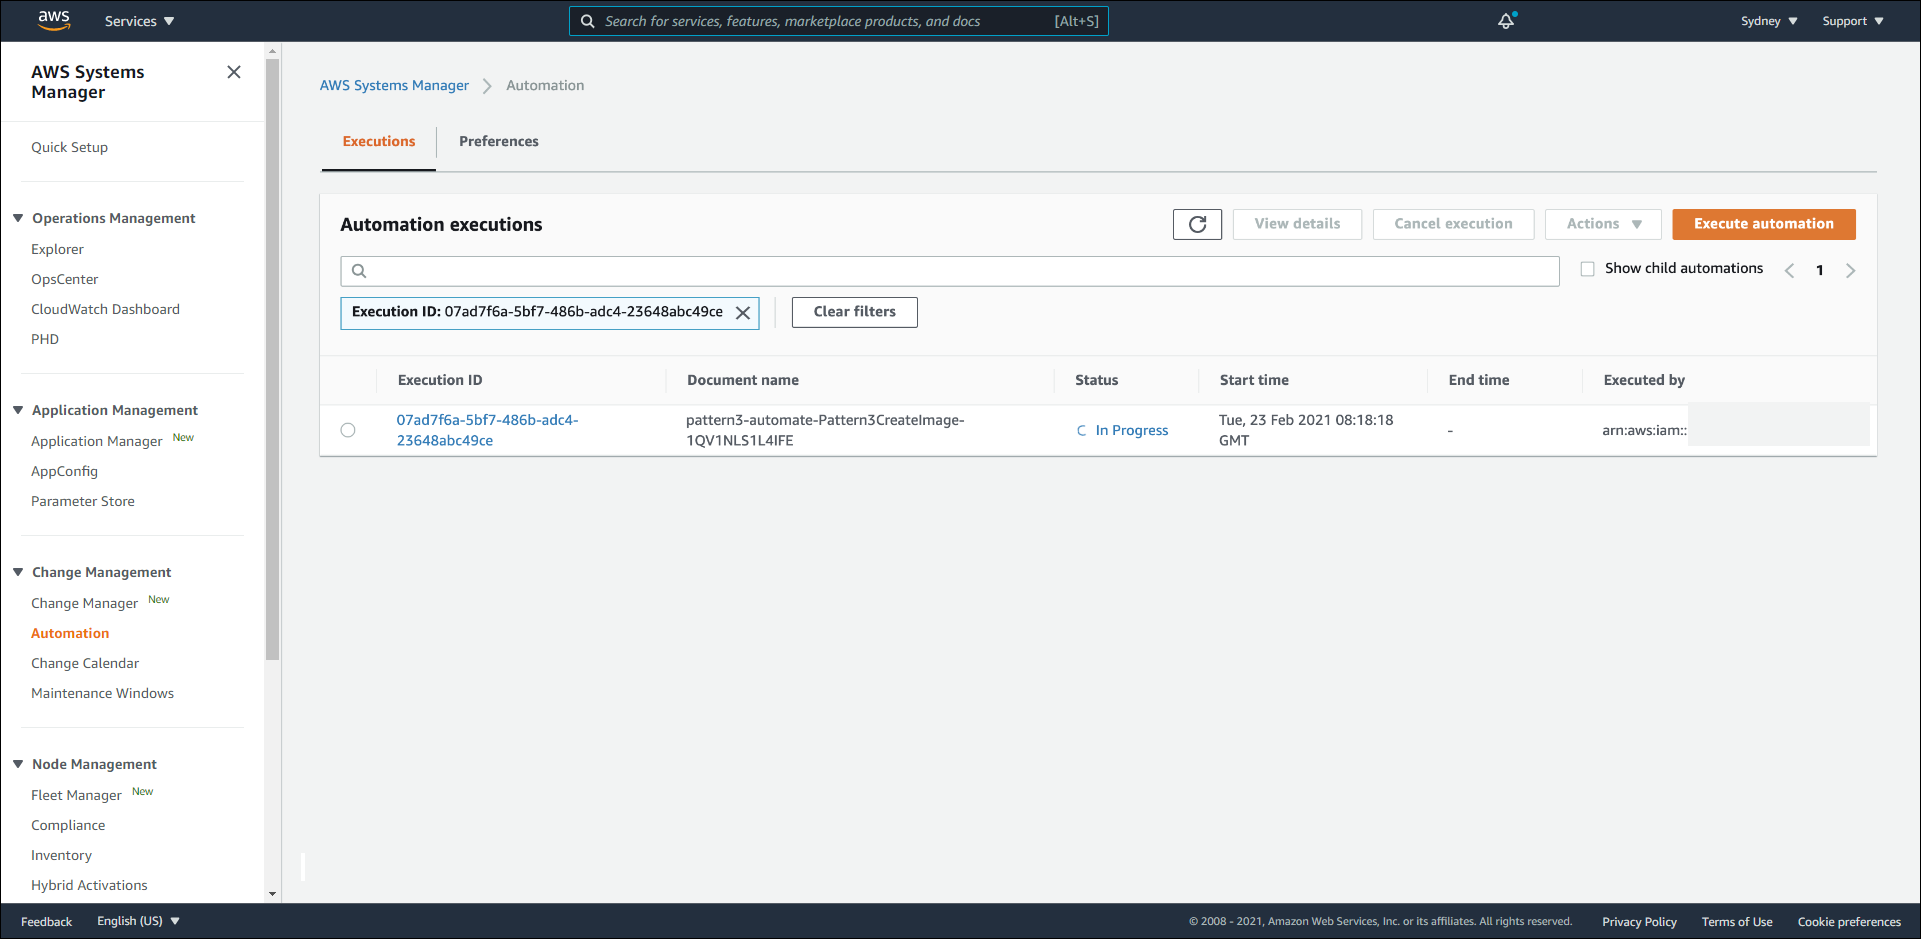Refresh the automation executions list
Image resolution: width=1921 pixels, height=939 pixels.
tap(1197, 224)
